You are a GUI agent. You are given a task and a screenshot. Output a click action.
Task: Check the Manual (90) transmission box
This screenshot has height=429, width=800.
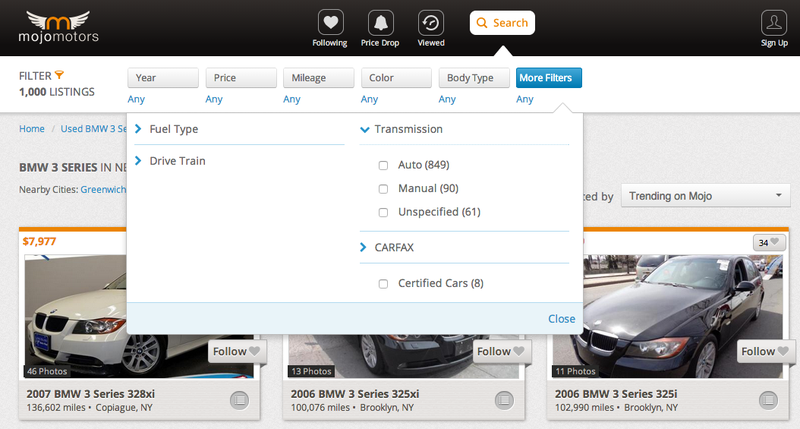pyautogui.click(x=383, y=189)
